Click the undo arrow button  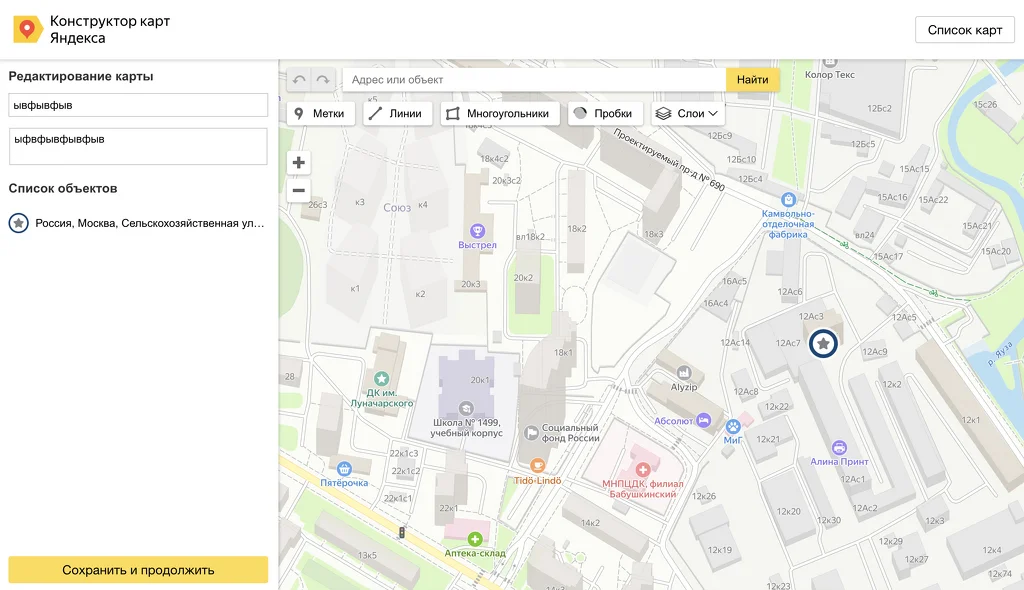pyautogui.click(x=299, y=80)
